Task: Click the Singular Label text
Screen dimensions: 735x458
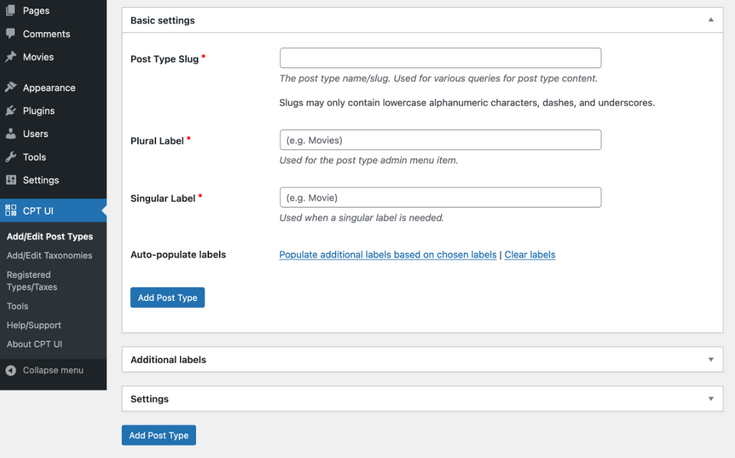Action: pos(163,198)
